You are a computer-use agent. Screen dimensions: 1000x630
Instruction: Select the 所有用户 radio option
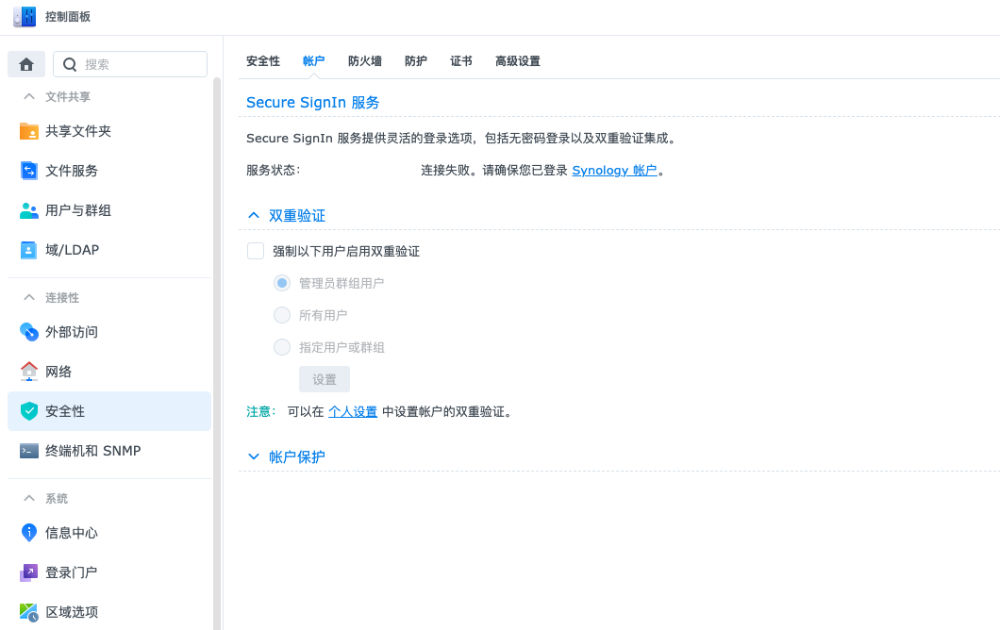point(281,315)
